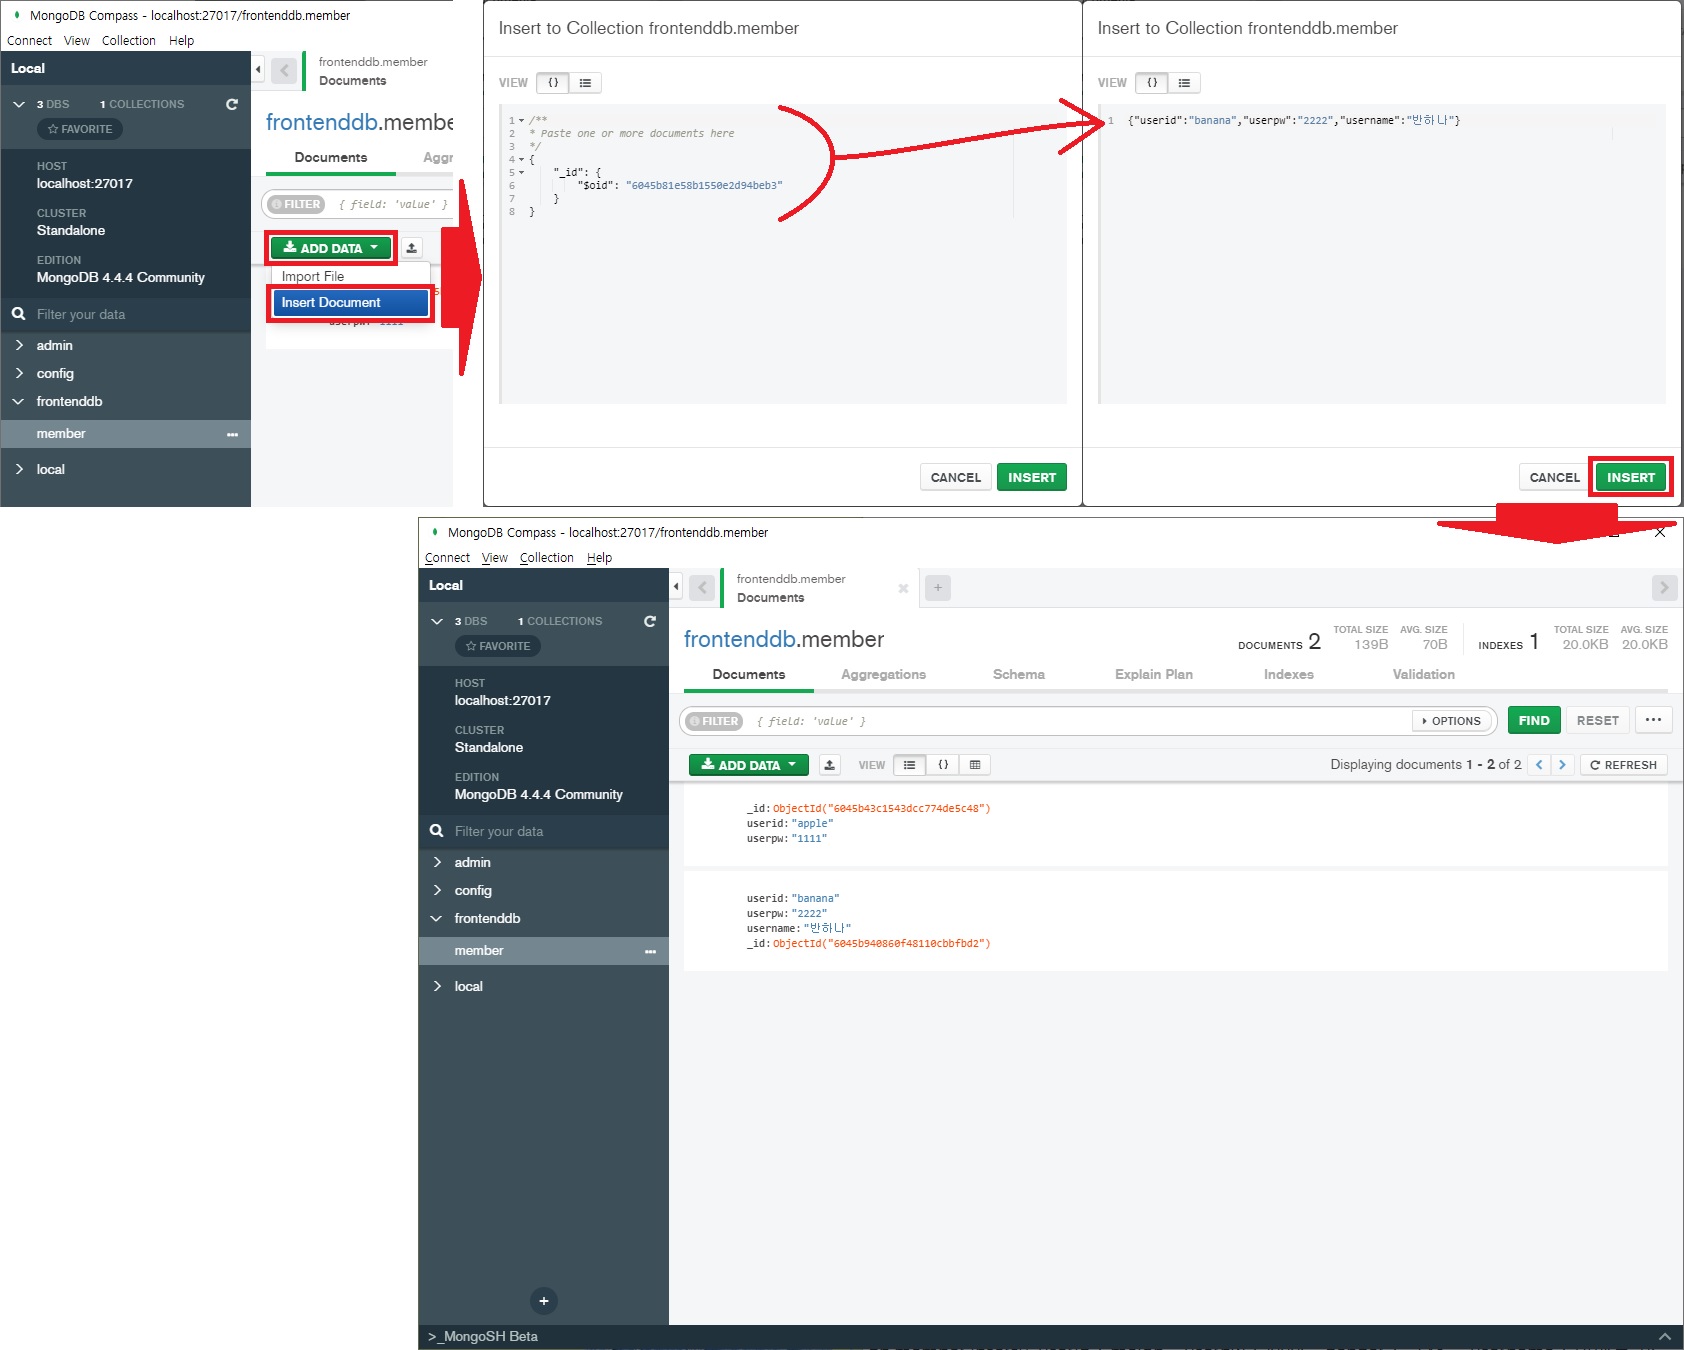This screenshot has height=1350, width=1684.
Task: Choose Insert Document from ADD DATA menu
Action: (350, 302)
